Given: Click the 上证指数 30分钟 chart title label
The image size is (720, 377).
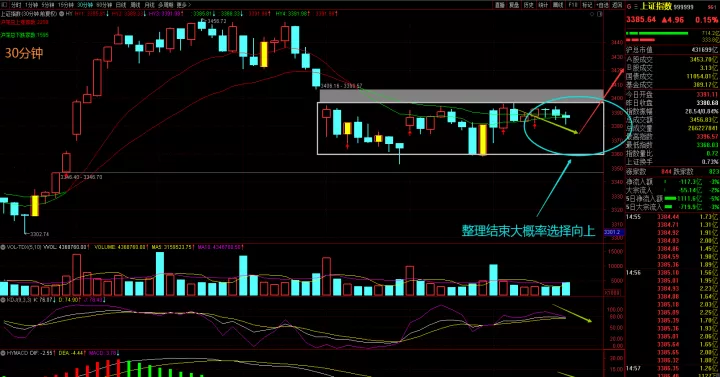Looking at the screenshot, I should pyautogui.click(x=29, y=14).
